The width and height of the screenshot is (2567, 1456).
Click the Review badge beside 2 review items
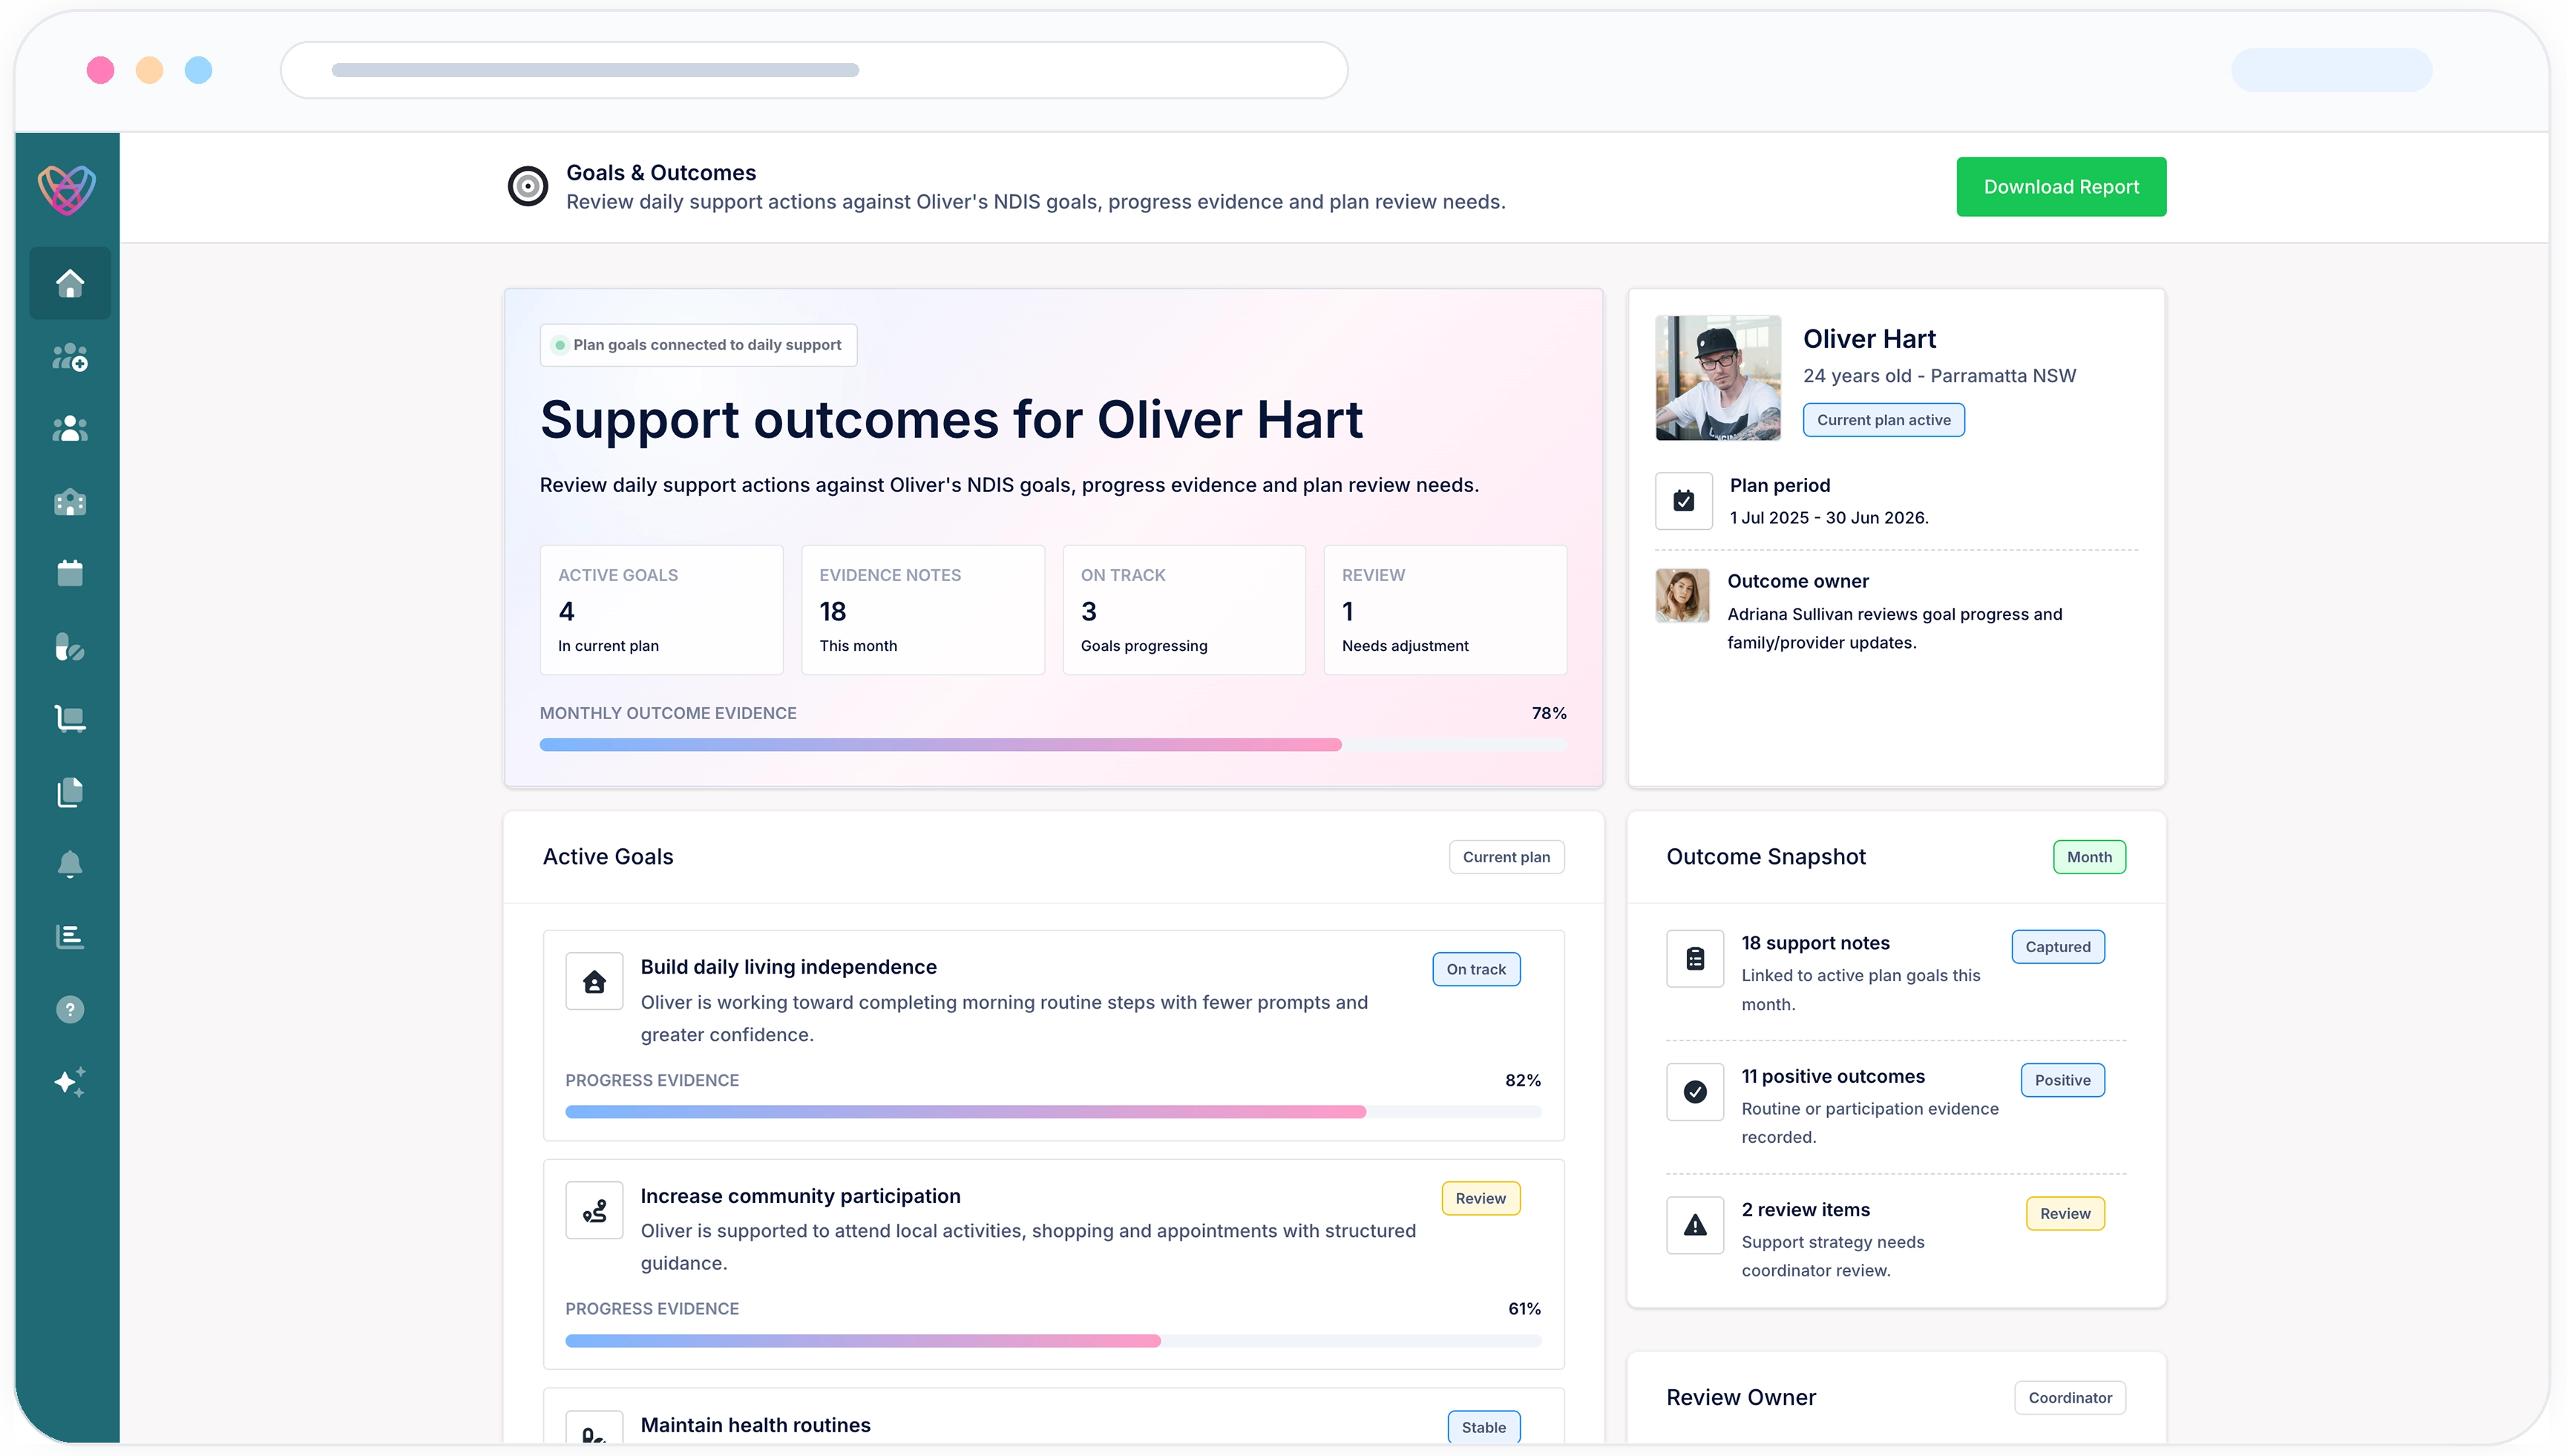[2065, 1213]
